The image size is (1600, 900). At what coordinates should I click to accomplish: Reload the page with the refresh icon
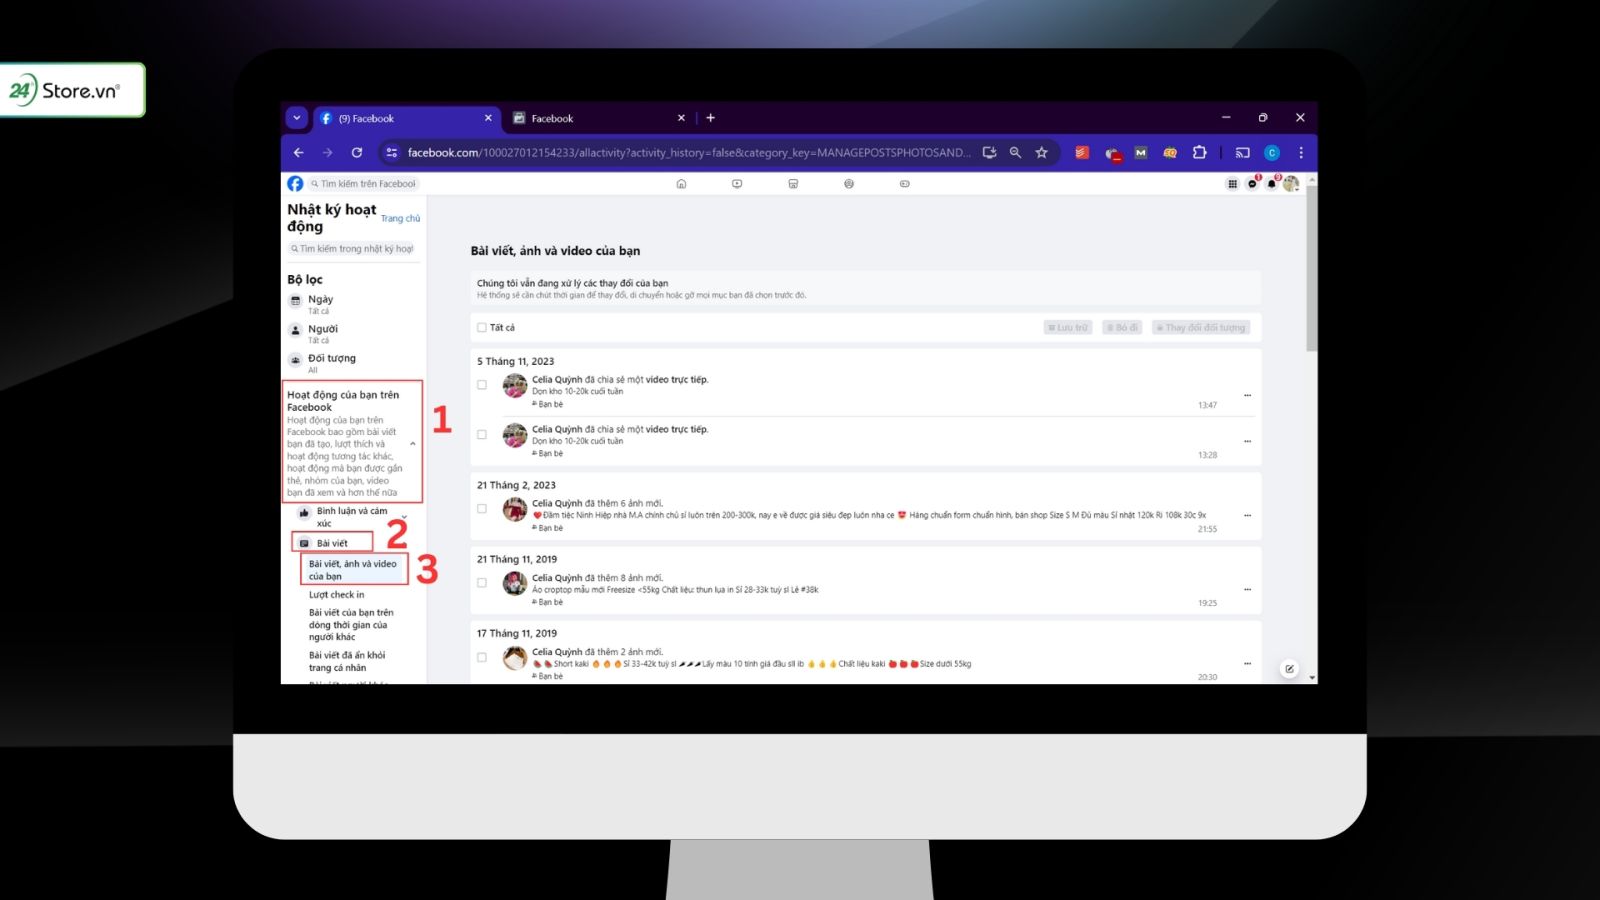(x=357, y=153)
